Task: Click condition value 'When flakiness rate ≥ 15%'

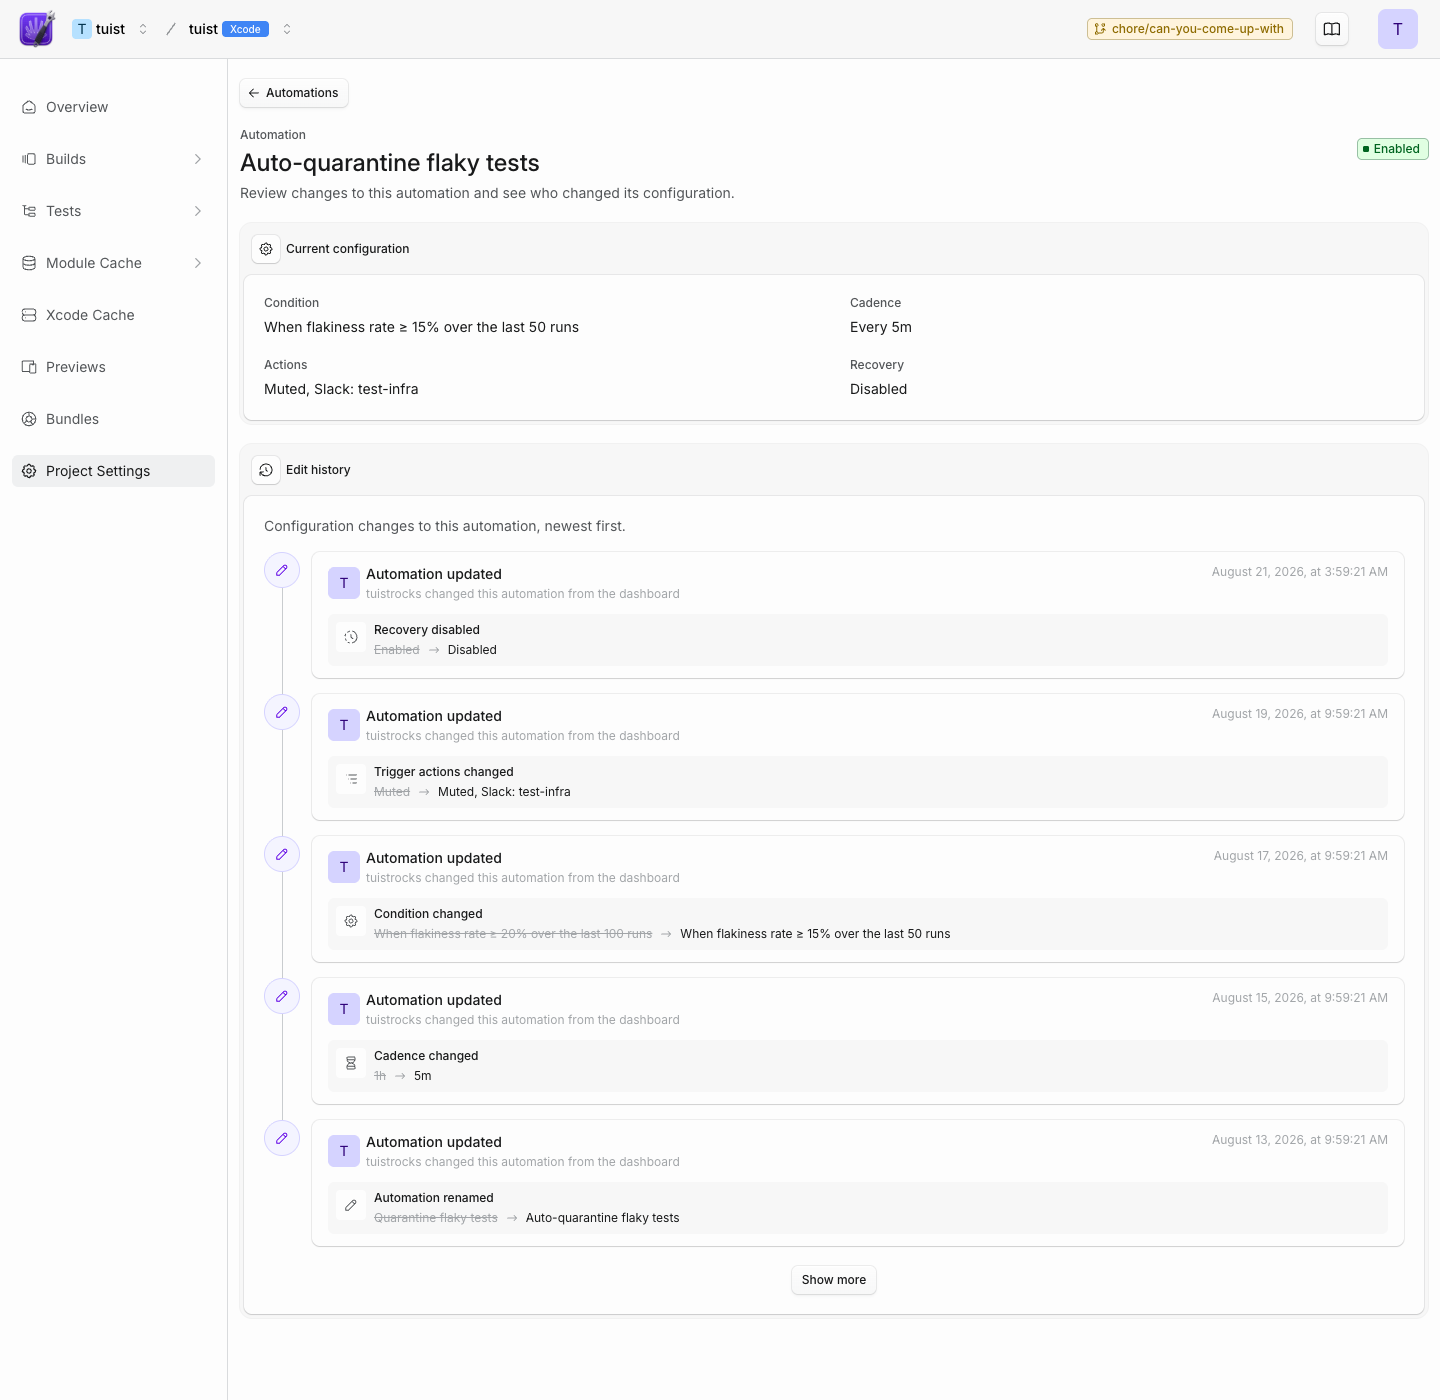Action: (x=421, y=327)
